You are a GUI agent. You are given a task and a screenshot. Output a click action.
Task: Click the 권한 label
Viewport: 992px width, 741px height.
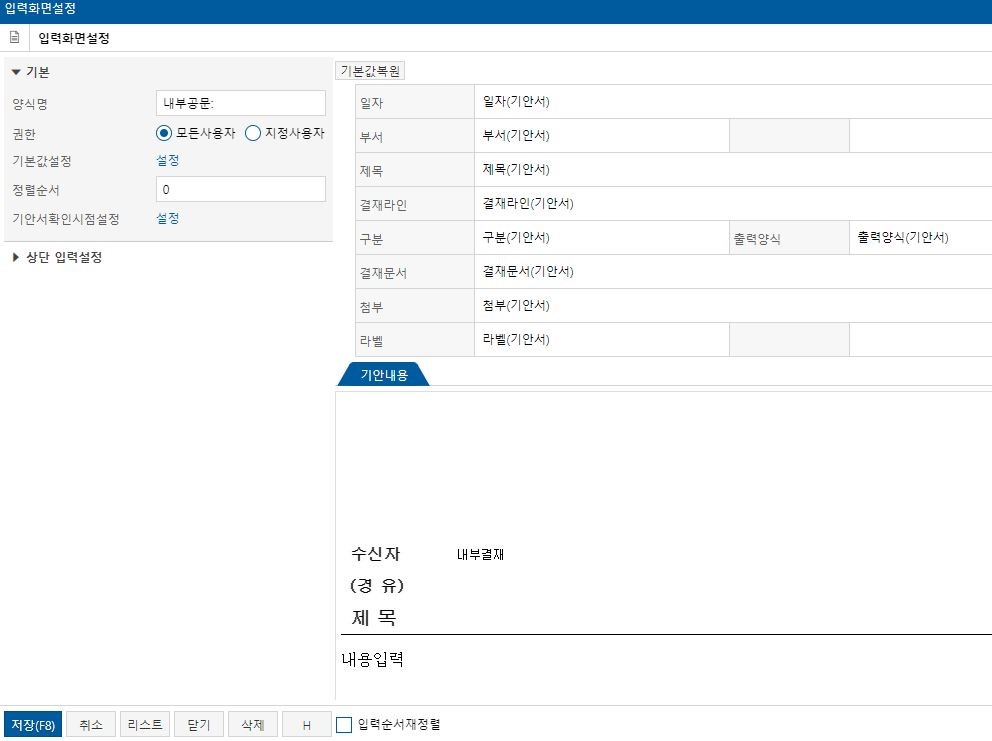(x=24, y=134)
